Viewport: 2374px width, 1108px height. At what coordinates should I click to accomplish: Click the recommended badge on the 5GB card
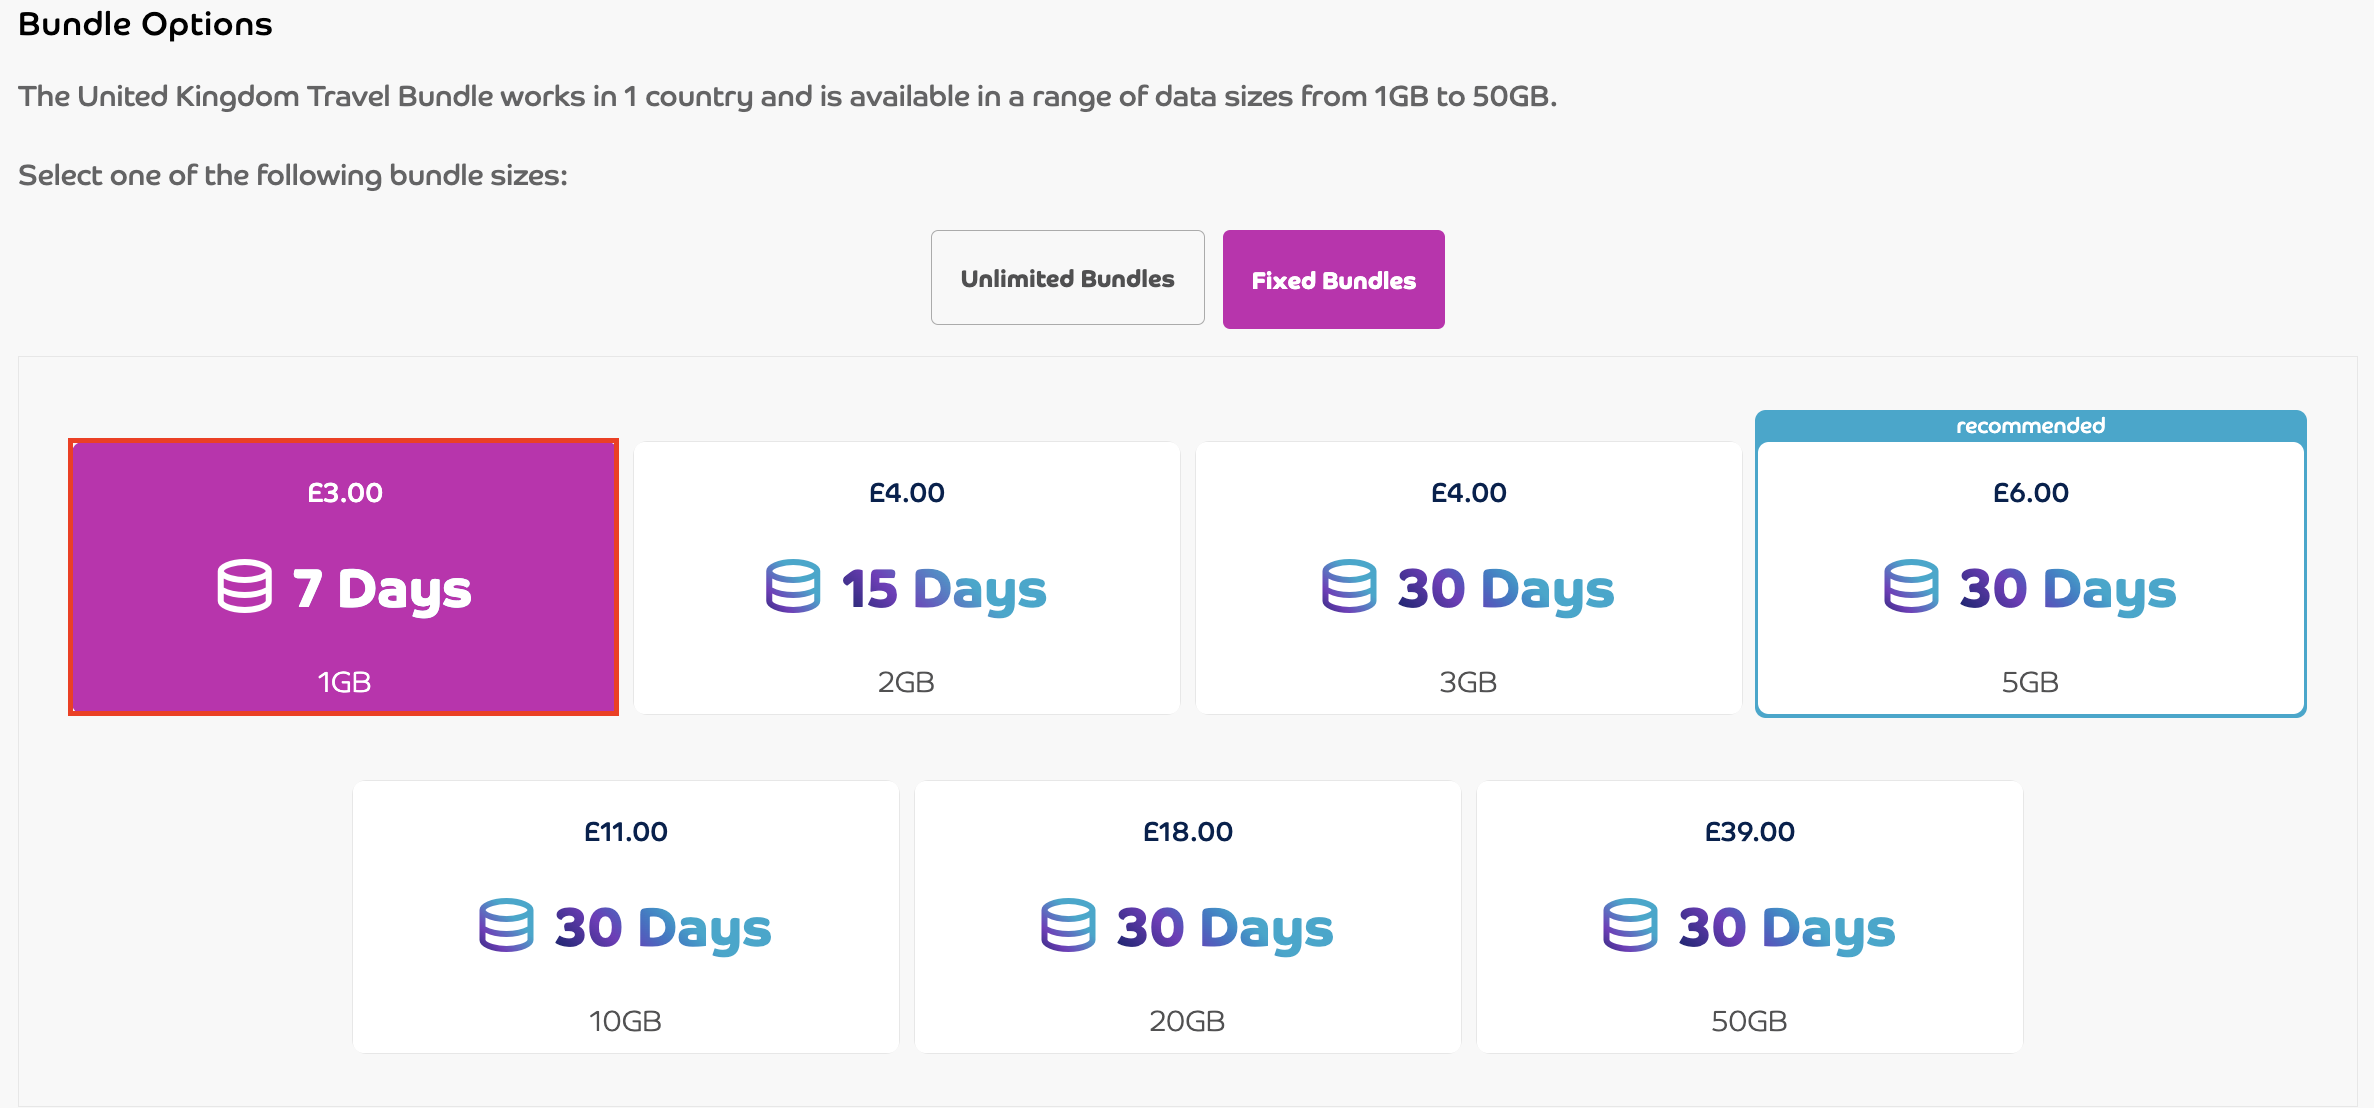2030,424
